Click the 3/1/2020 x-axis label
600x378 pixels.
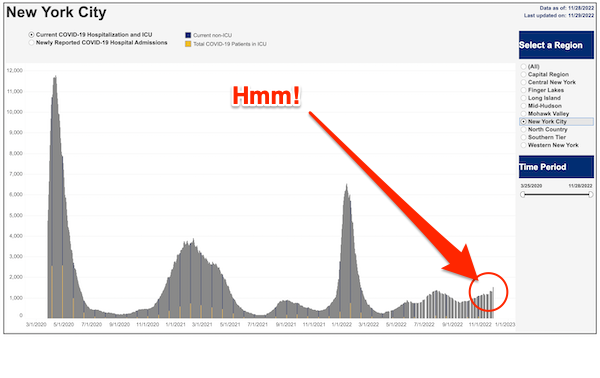(36, 324)
